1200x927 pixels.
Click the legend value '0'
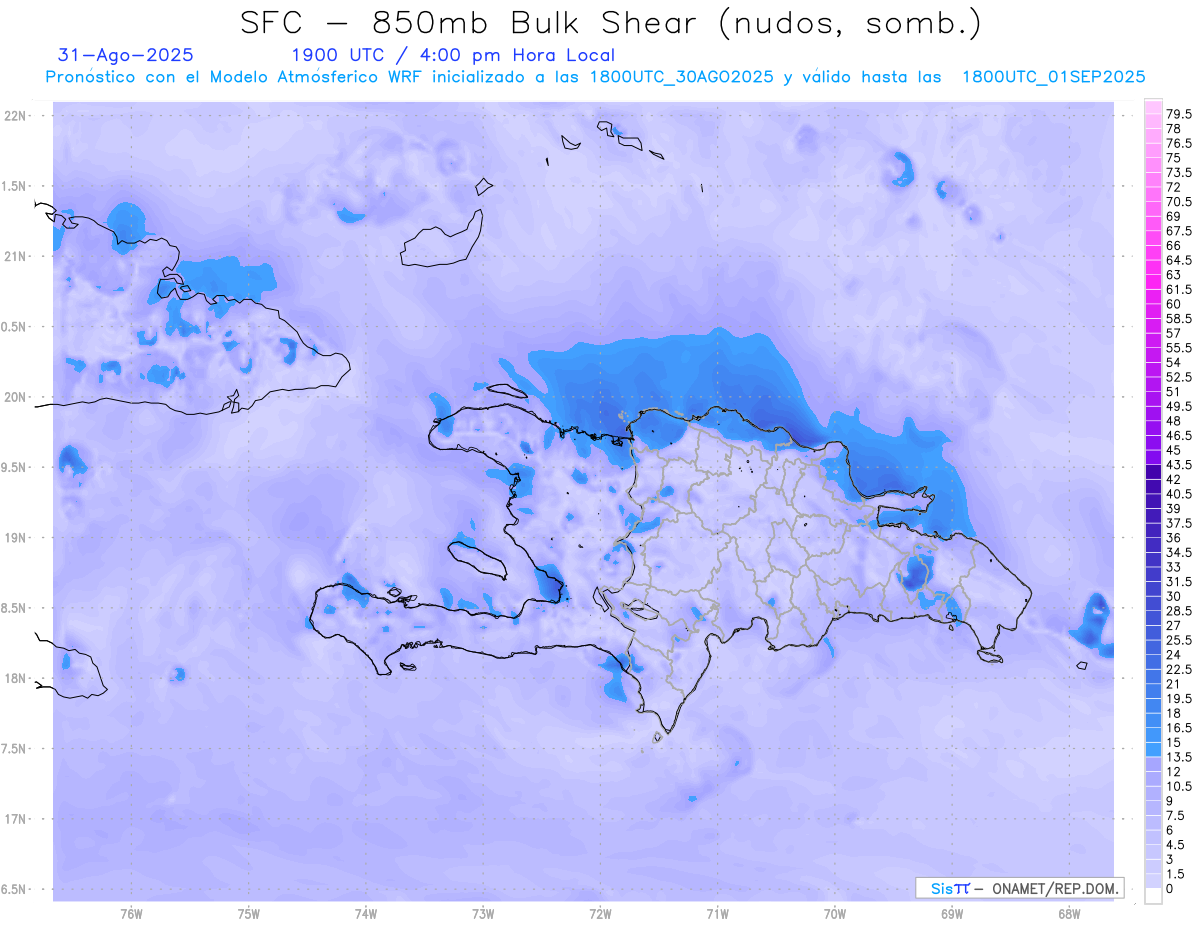(1170, 889)
